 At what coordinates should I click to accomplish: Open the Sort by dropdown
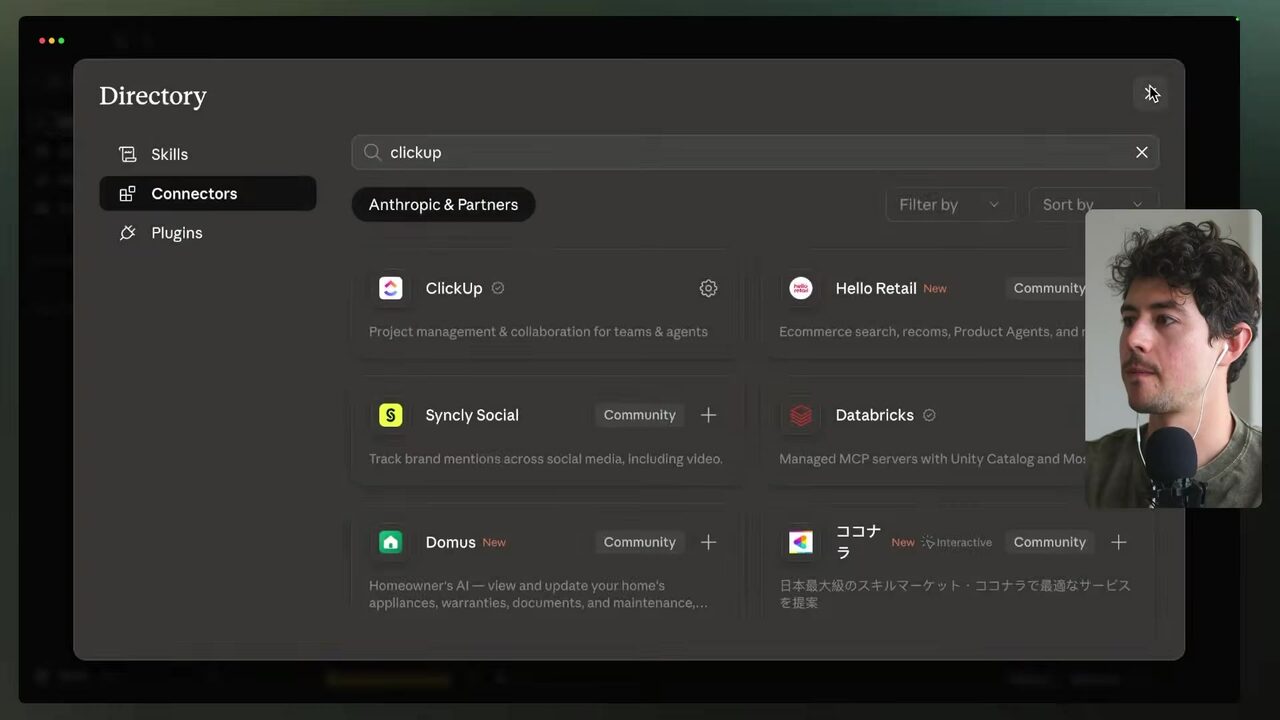[1093, 204]
